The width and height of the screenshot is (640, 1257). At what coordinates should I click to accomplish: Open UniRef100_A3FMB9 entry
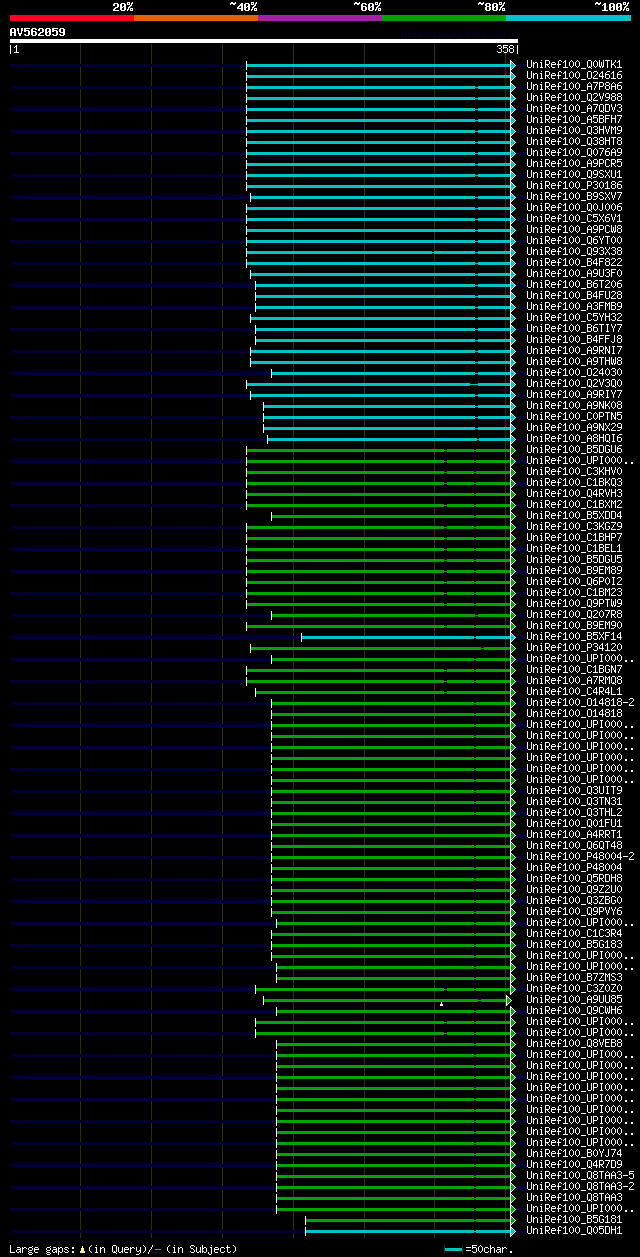574,306
